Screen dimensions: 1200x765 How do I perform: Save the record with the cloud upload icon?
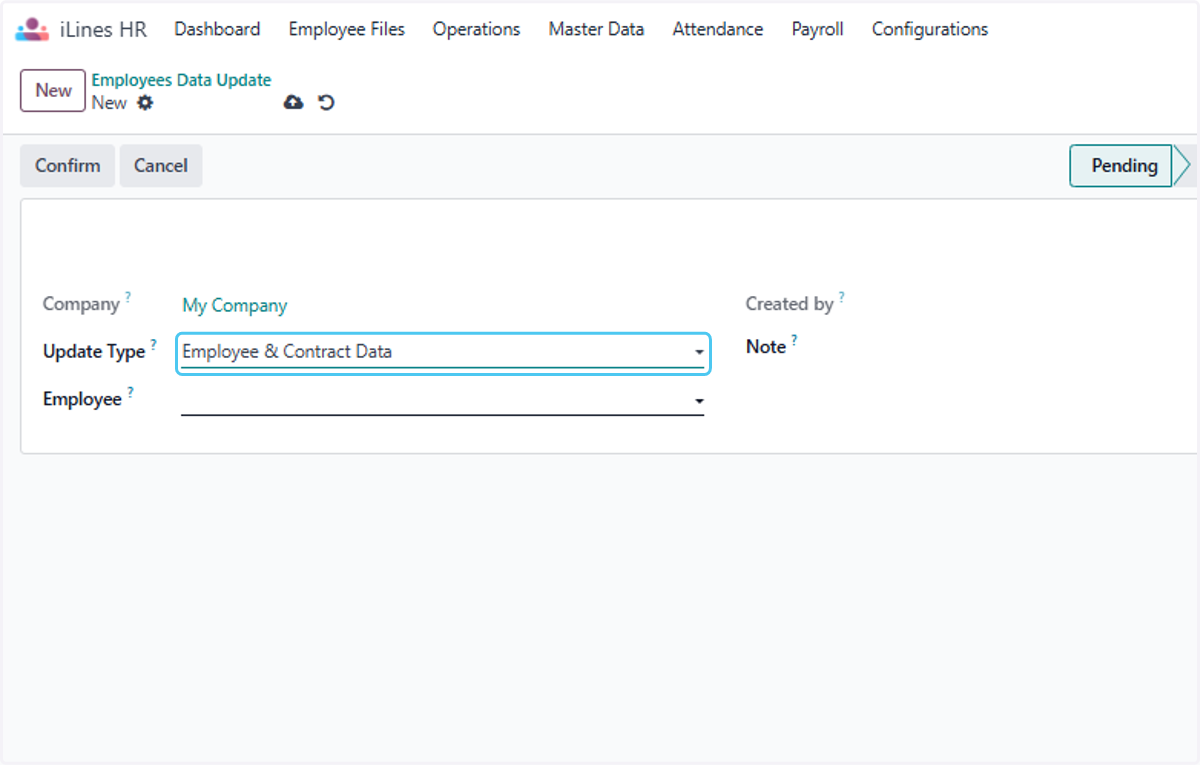point(293,102)
